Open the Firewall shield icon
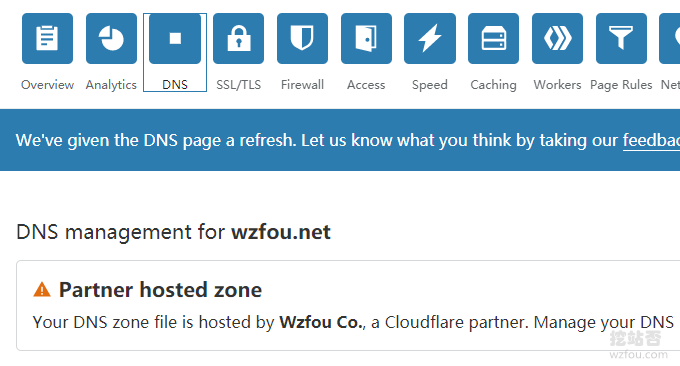 coord(302,39)
